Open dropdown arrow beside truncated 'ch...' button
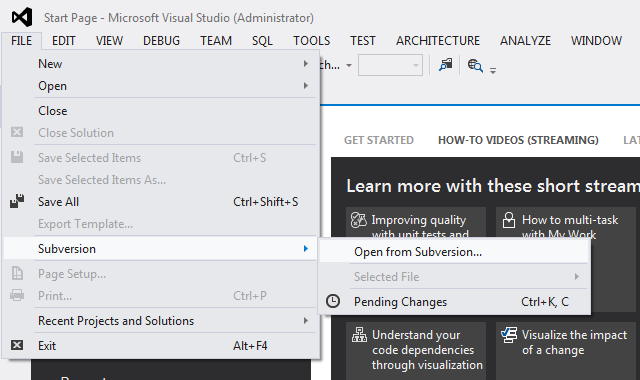 (349, 65)
